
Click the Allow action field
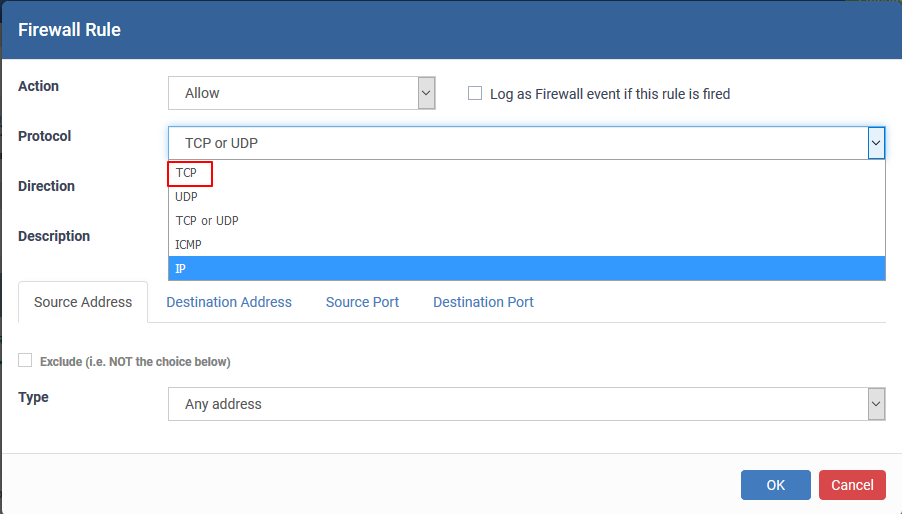click(x=293, y=93)
